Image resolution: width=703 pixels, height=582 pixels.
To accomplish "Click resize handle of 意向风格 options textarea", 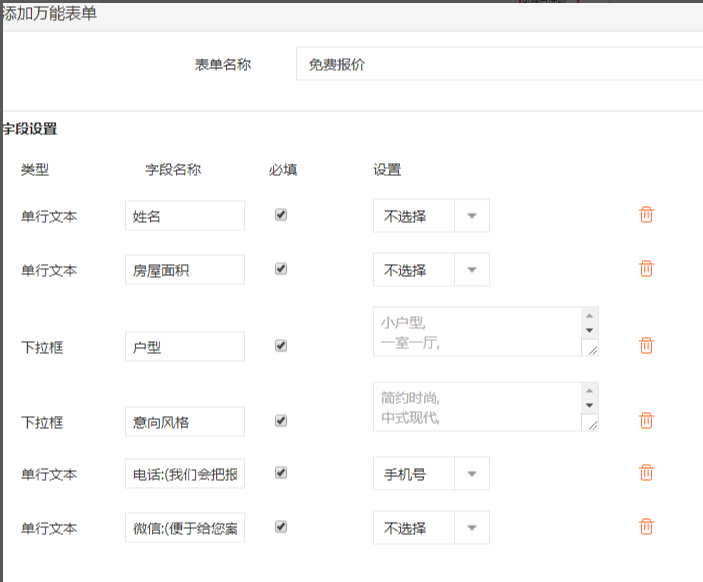I will [593, 426].
